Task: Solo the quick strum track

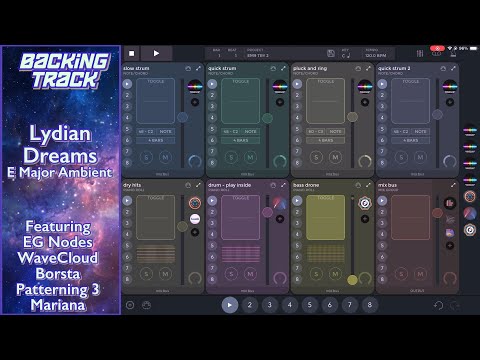Action: pos(231,157)
